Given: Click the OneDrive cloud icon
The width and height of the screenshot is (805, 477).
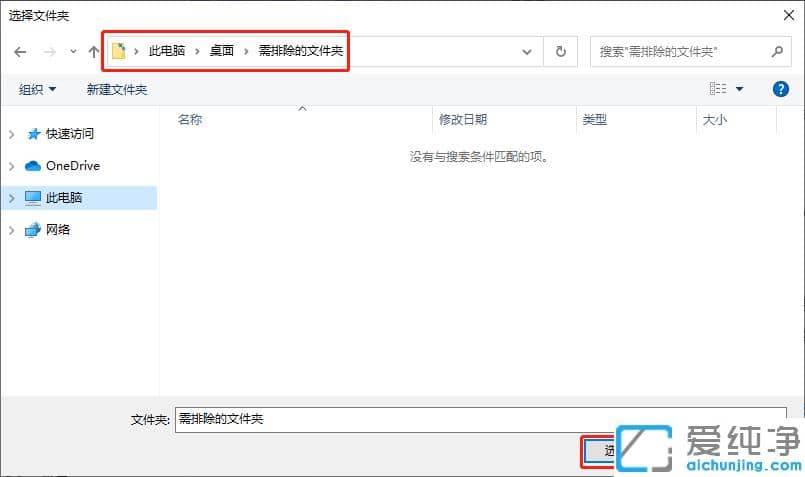Looking at the screenshot, I should [33, 166].
